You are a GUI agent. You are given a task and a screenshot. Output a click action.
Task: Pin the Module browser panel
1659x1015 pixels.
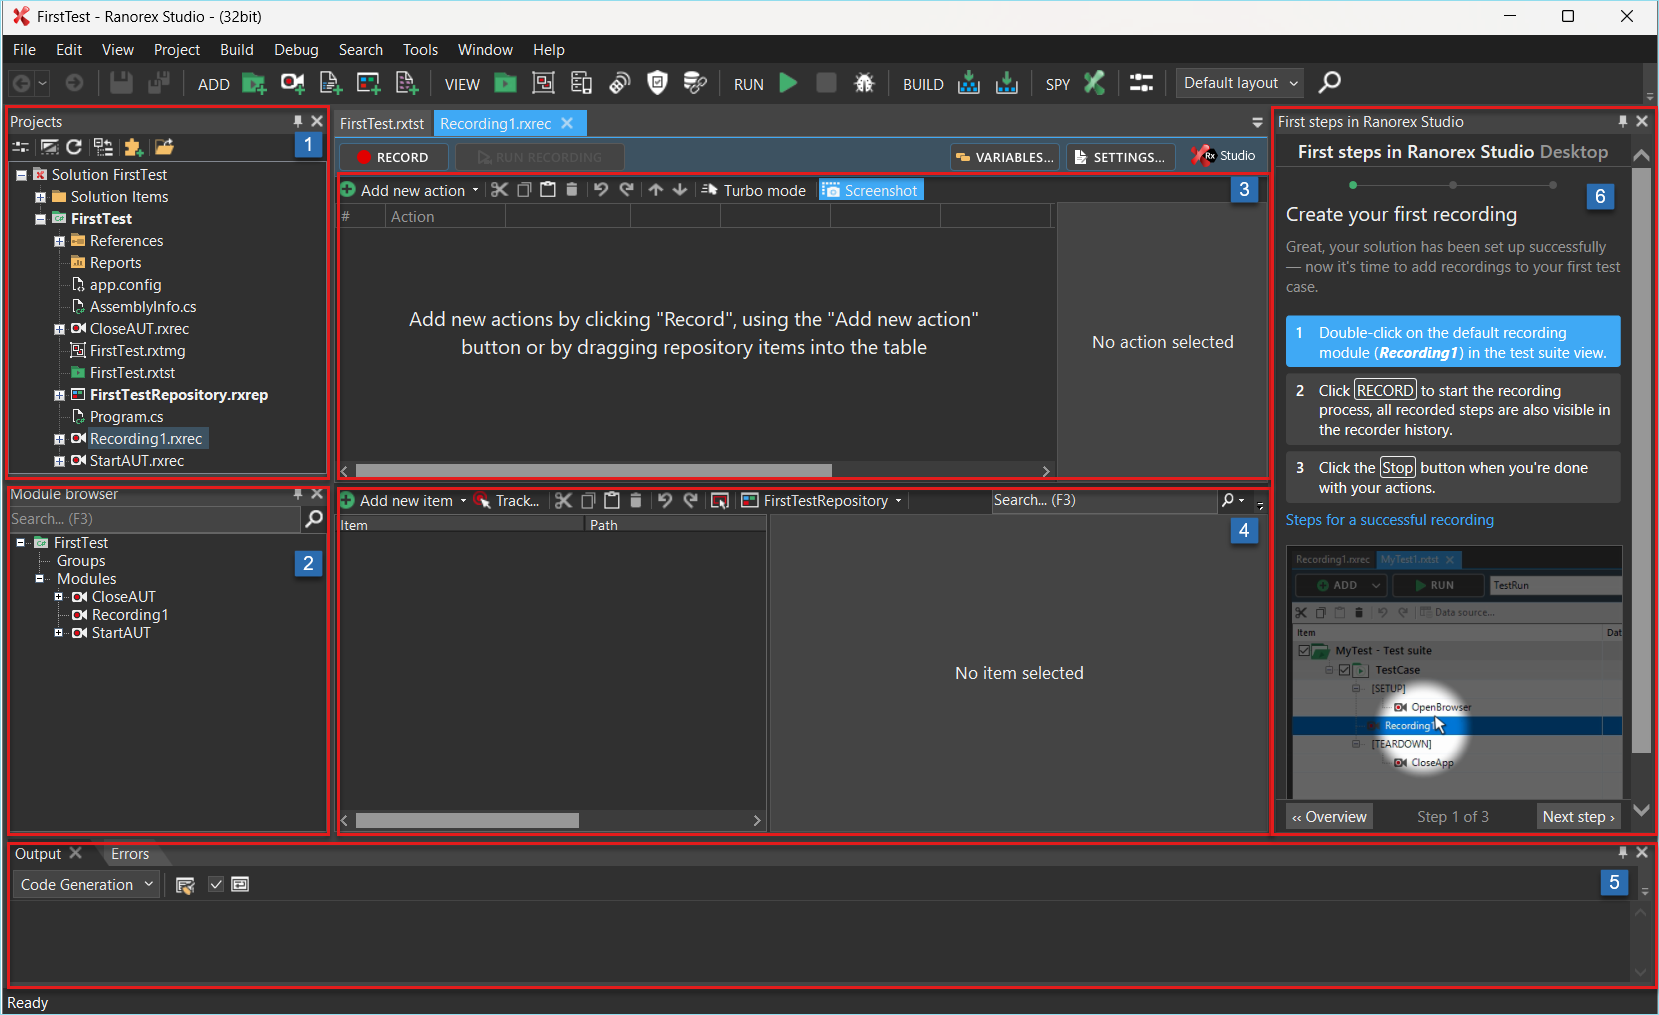298,494
